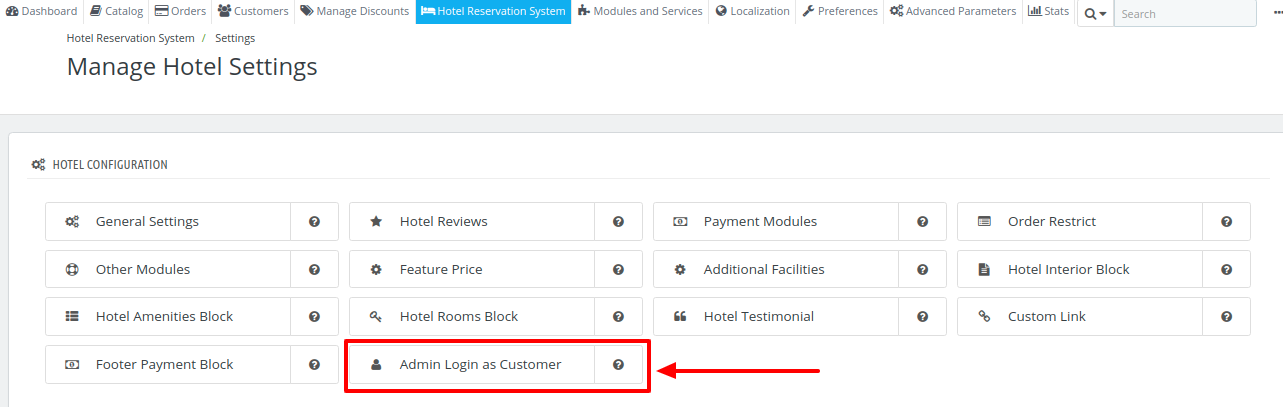Click question mark beside Payment Modules
The width and height of the screenshot is (1283, 407).
pyautogui.click(x=922, y=222)
